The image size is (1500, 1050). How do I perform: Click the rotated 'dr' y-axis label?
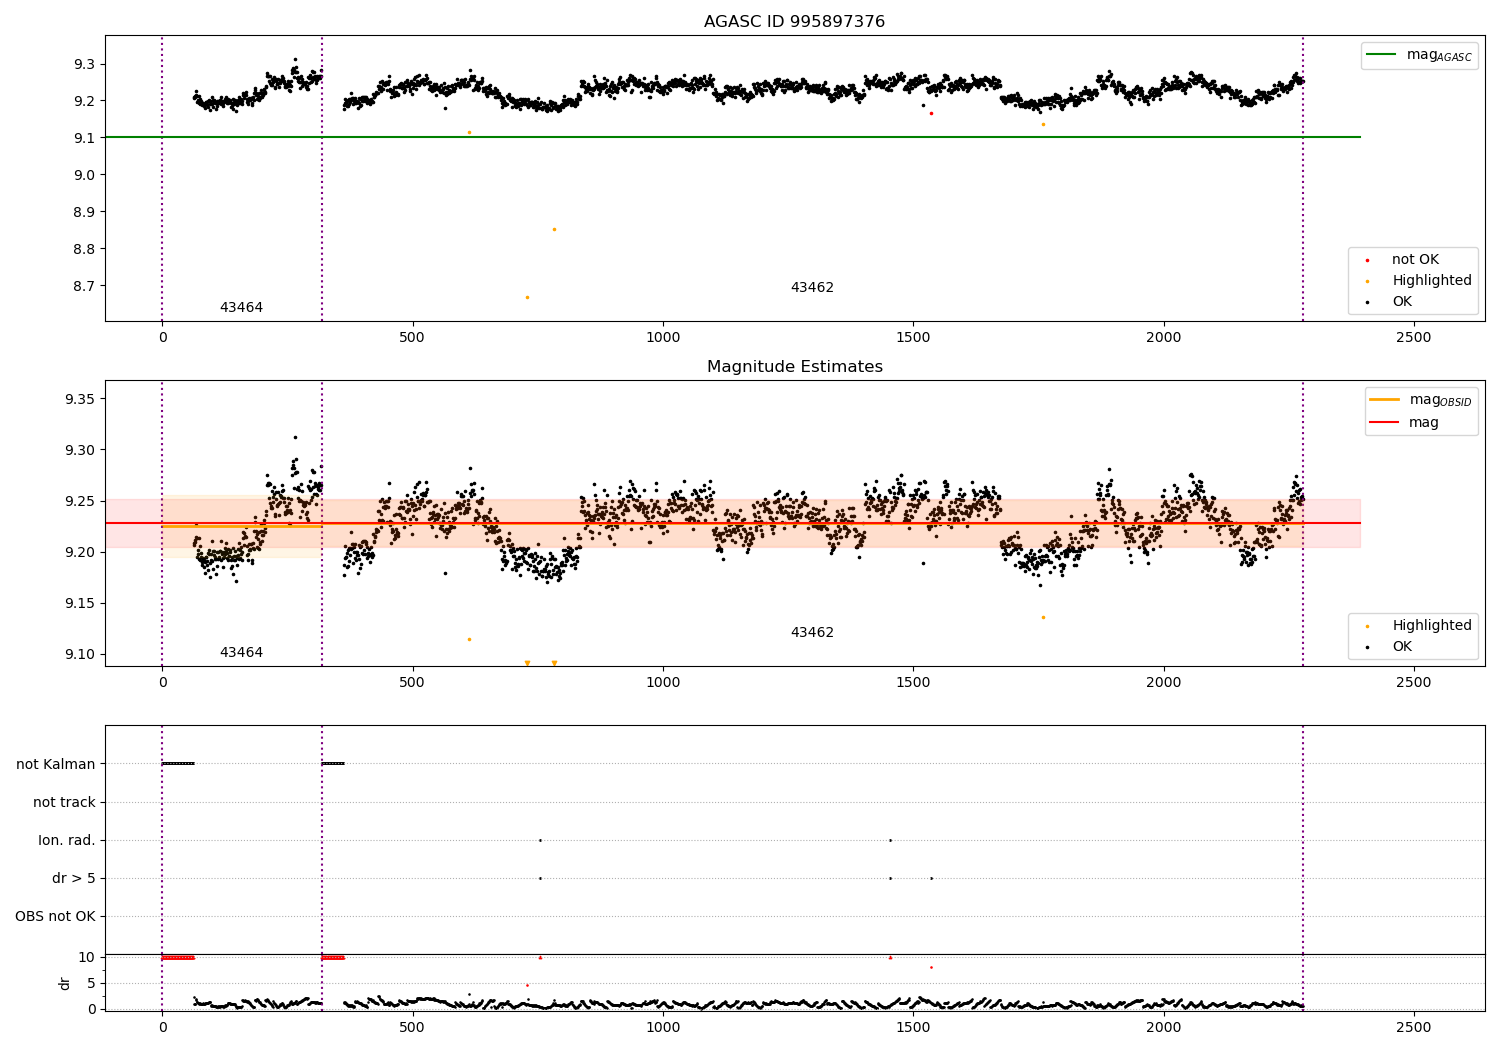65,983
